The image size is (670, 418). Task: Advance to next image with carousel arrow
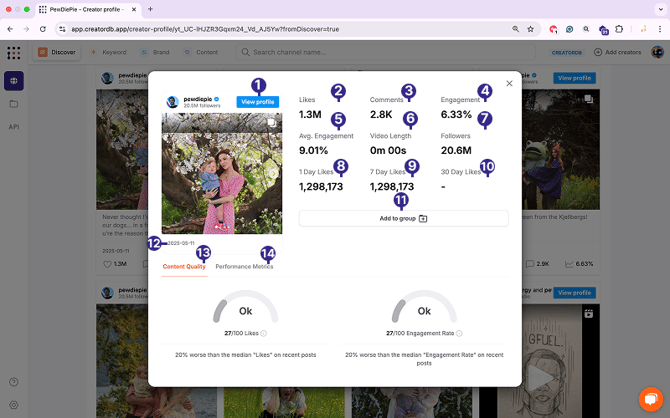273,174
